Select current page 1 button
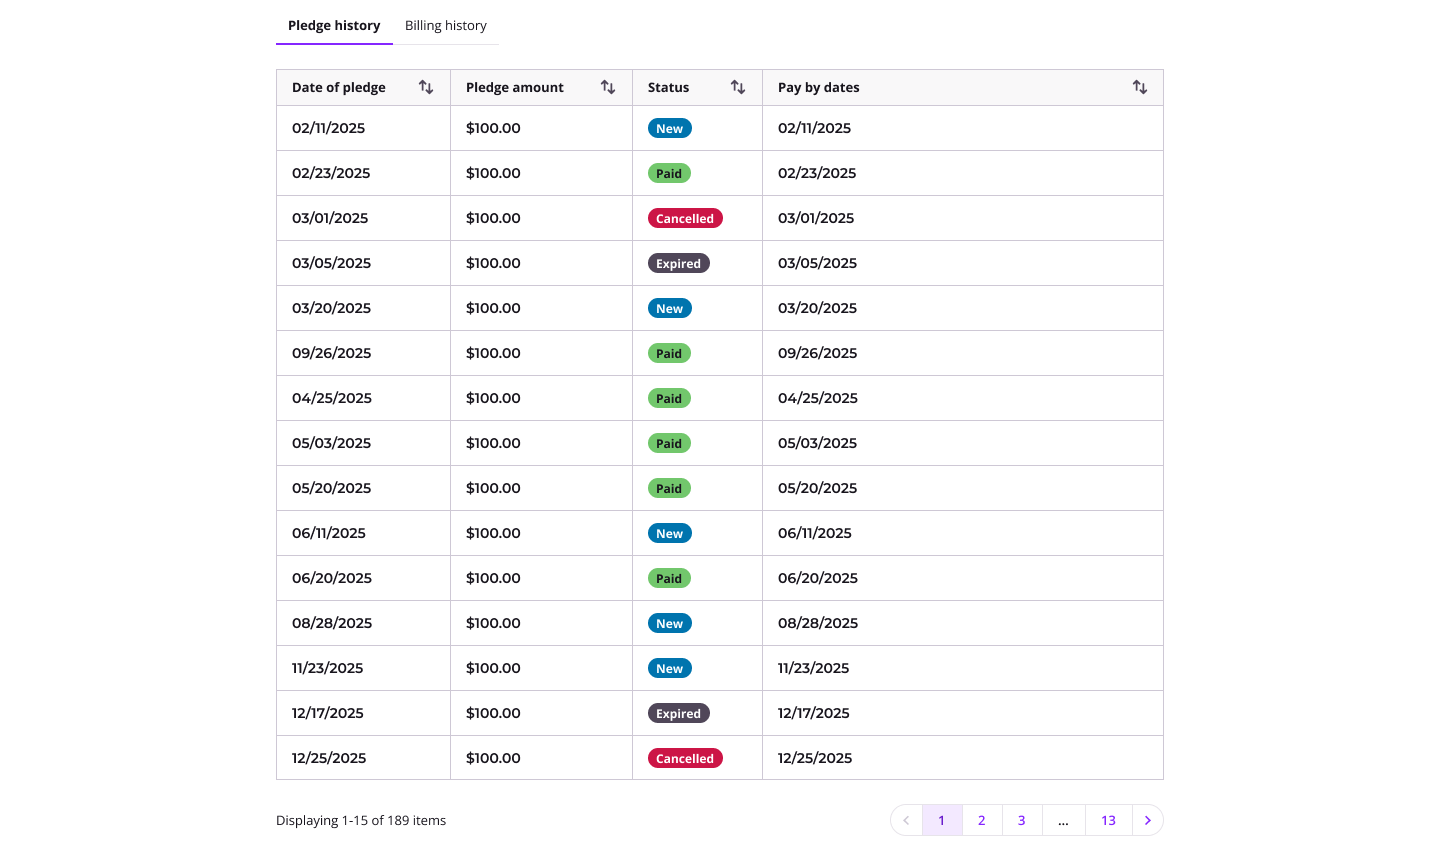Screen dimensions: 1439x867 [x=942, y=820]
